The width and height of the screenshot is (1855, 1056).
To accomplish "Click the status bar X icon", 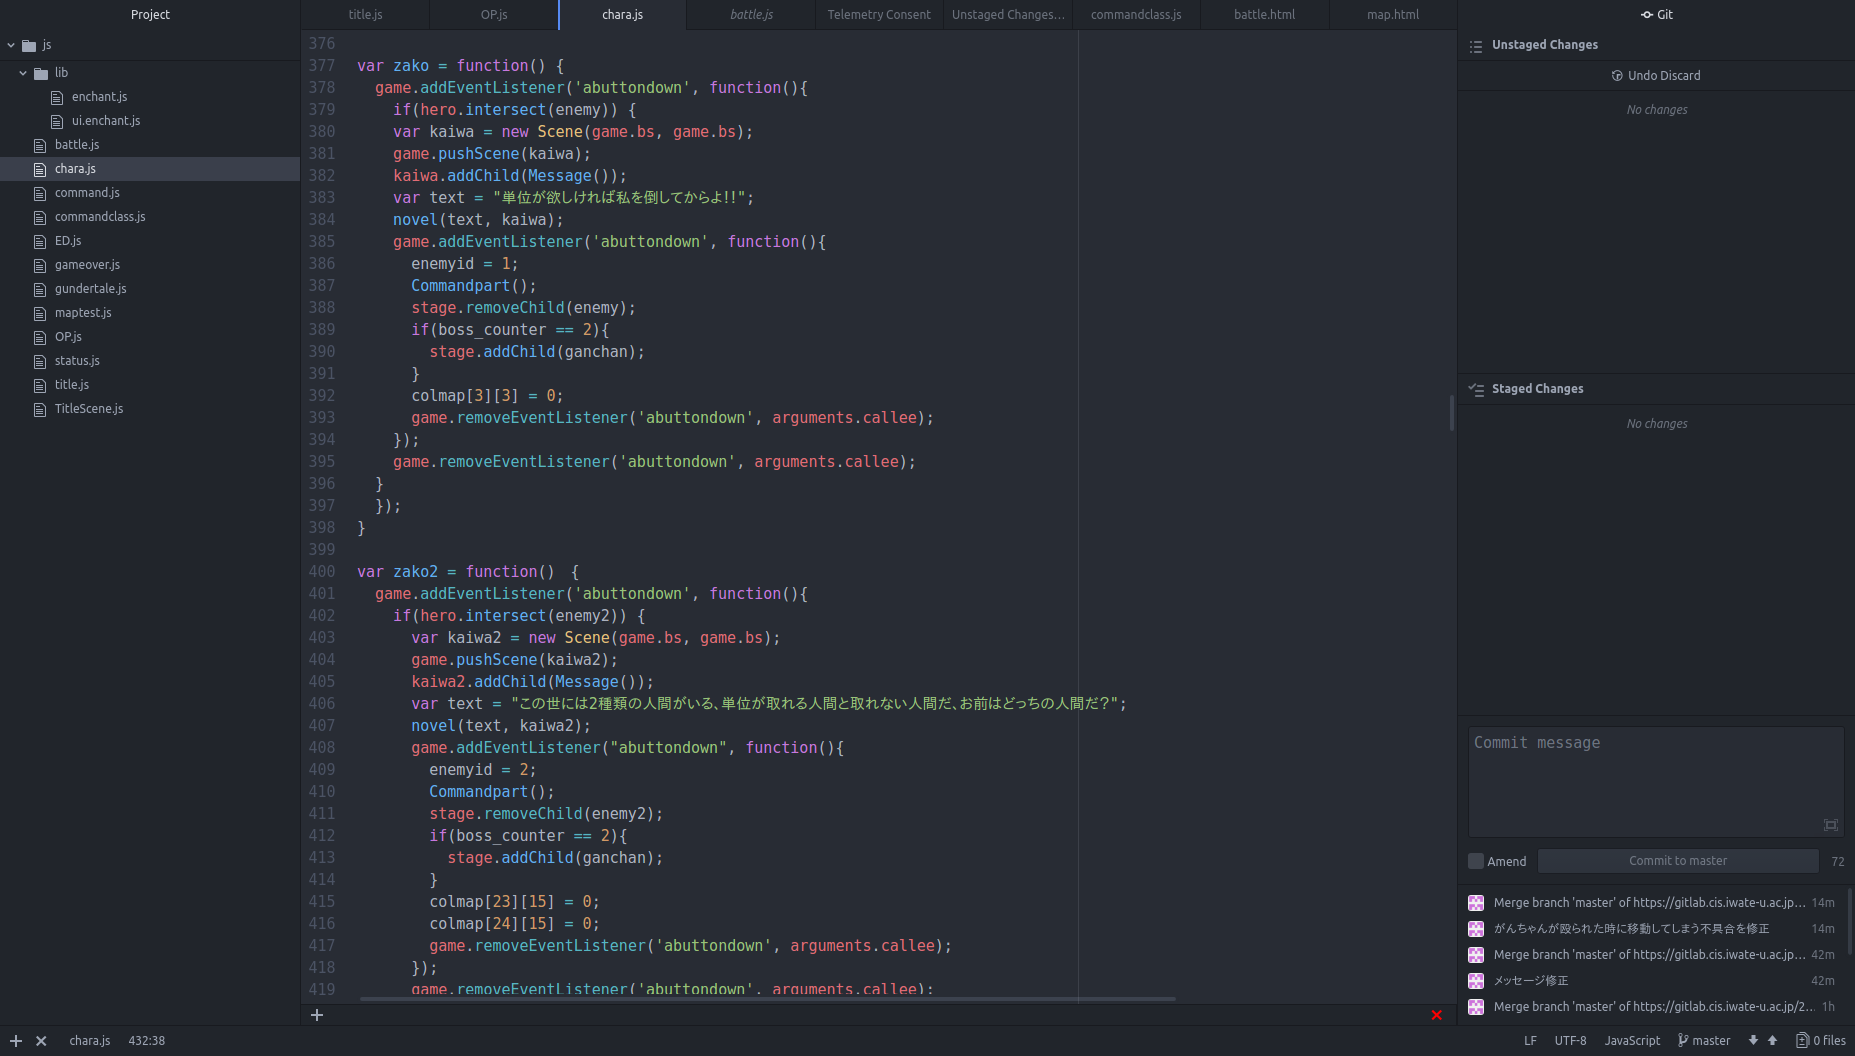I will pyautogui.click(x=41, y=1041).
